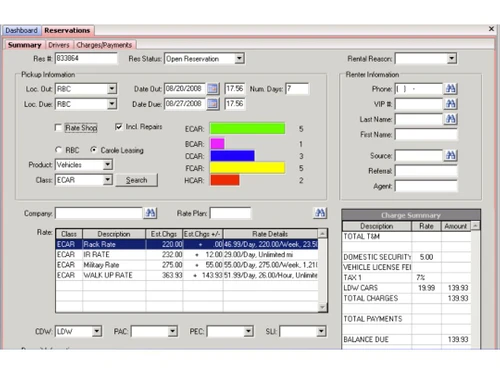Image resolution: width=500 pixels, height=375 pixels.
Task: Click the Rate Plan input field
Action: [x=230, y=213]
